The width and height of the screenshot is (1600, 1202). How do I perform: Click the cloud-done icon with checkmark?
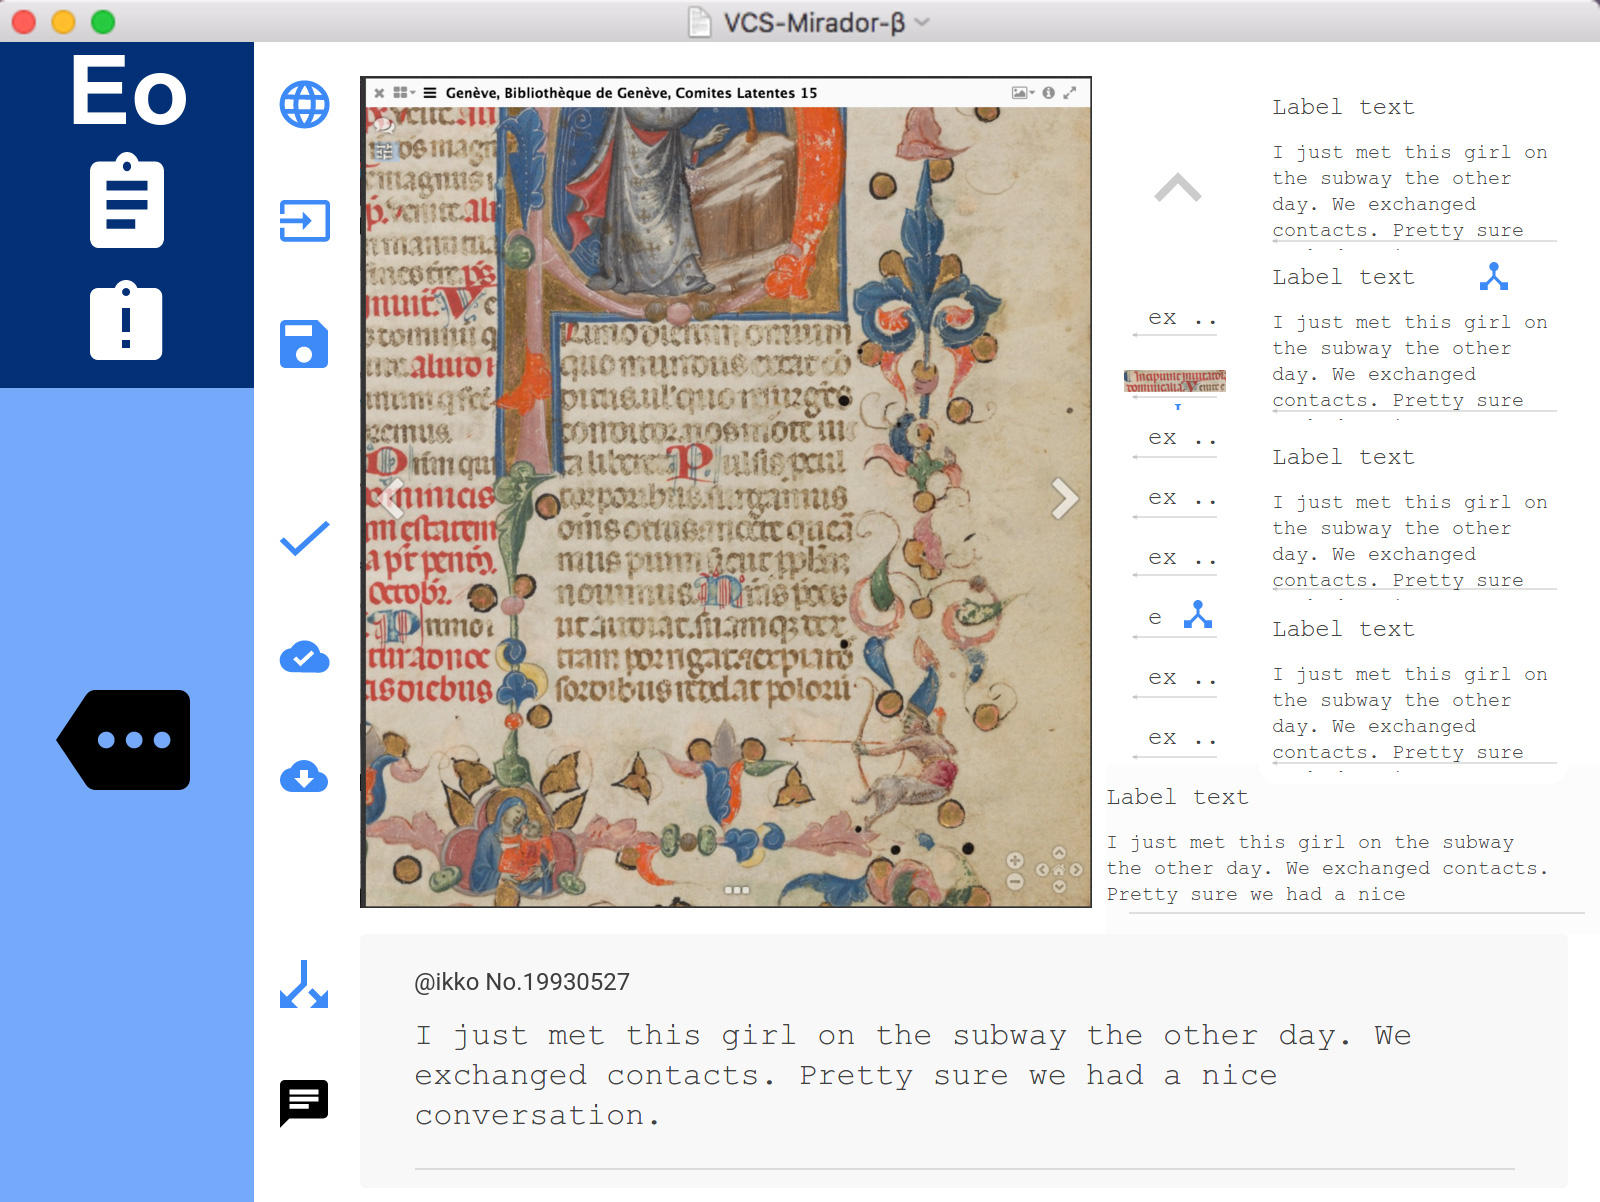(304, 658)
